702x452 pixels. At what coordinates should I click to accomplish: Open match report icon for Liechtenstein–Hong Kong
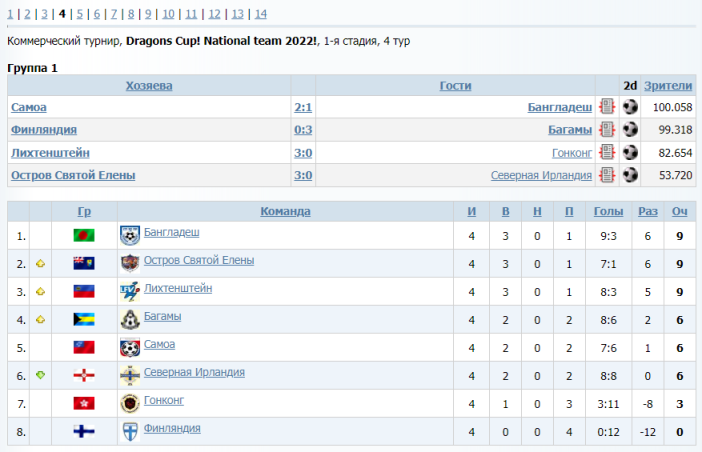click(606, 153)
